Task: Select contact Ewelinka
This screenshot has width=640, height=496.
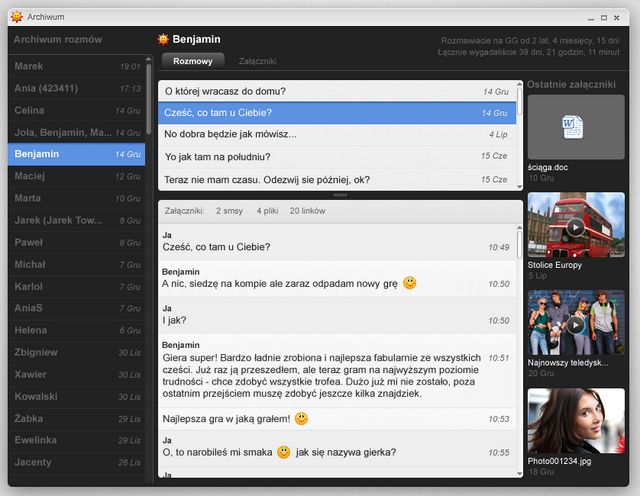Action: [x=77, y=440]
